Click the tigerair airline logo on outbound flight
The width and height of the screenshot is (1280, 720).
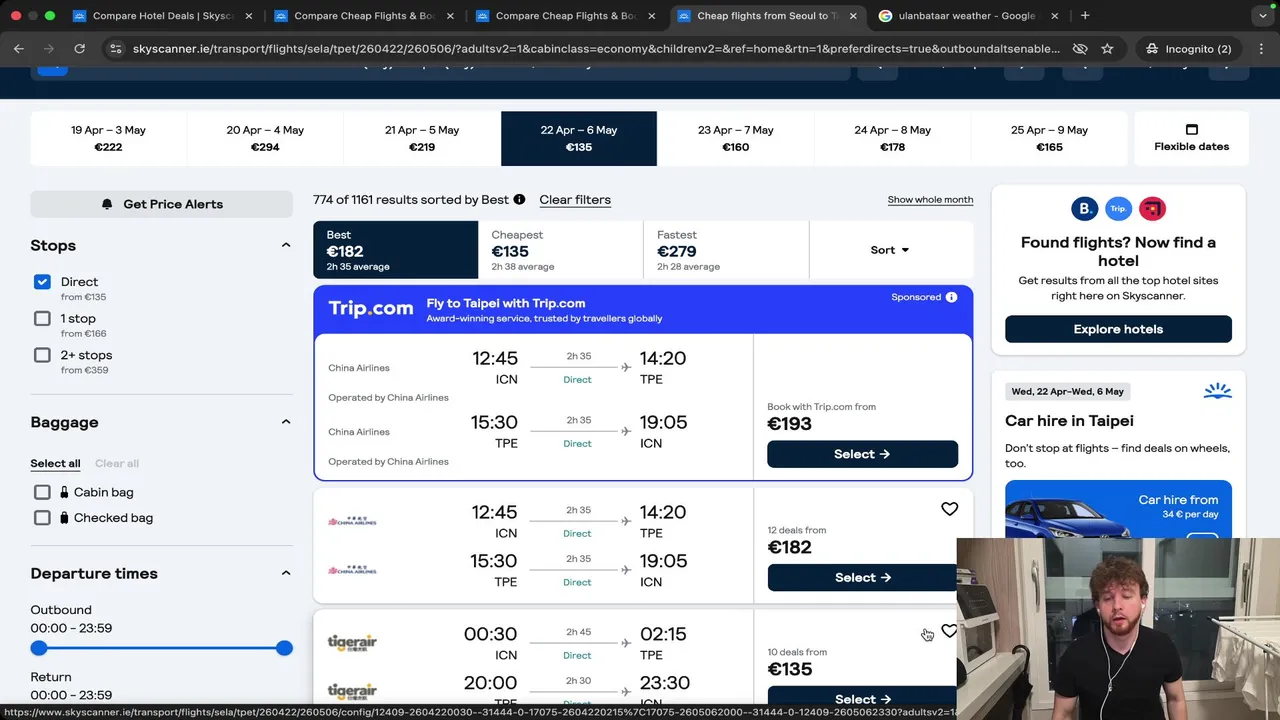[352, 642]
